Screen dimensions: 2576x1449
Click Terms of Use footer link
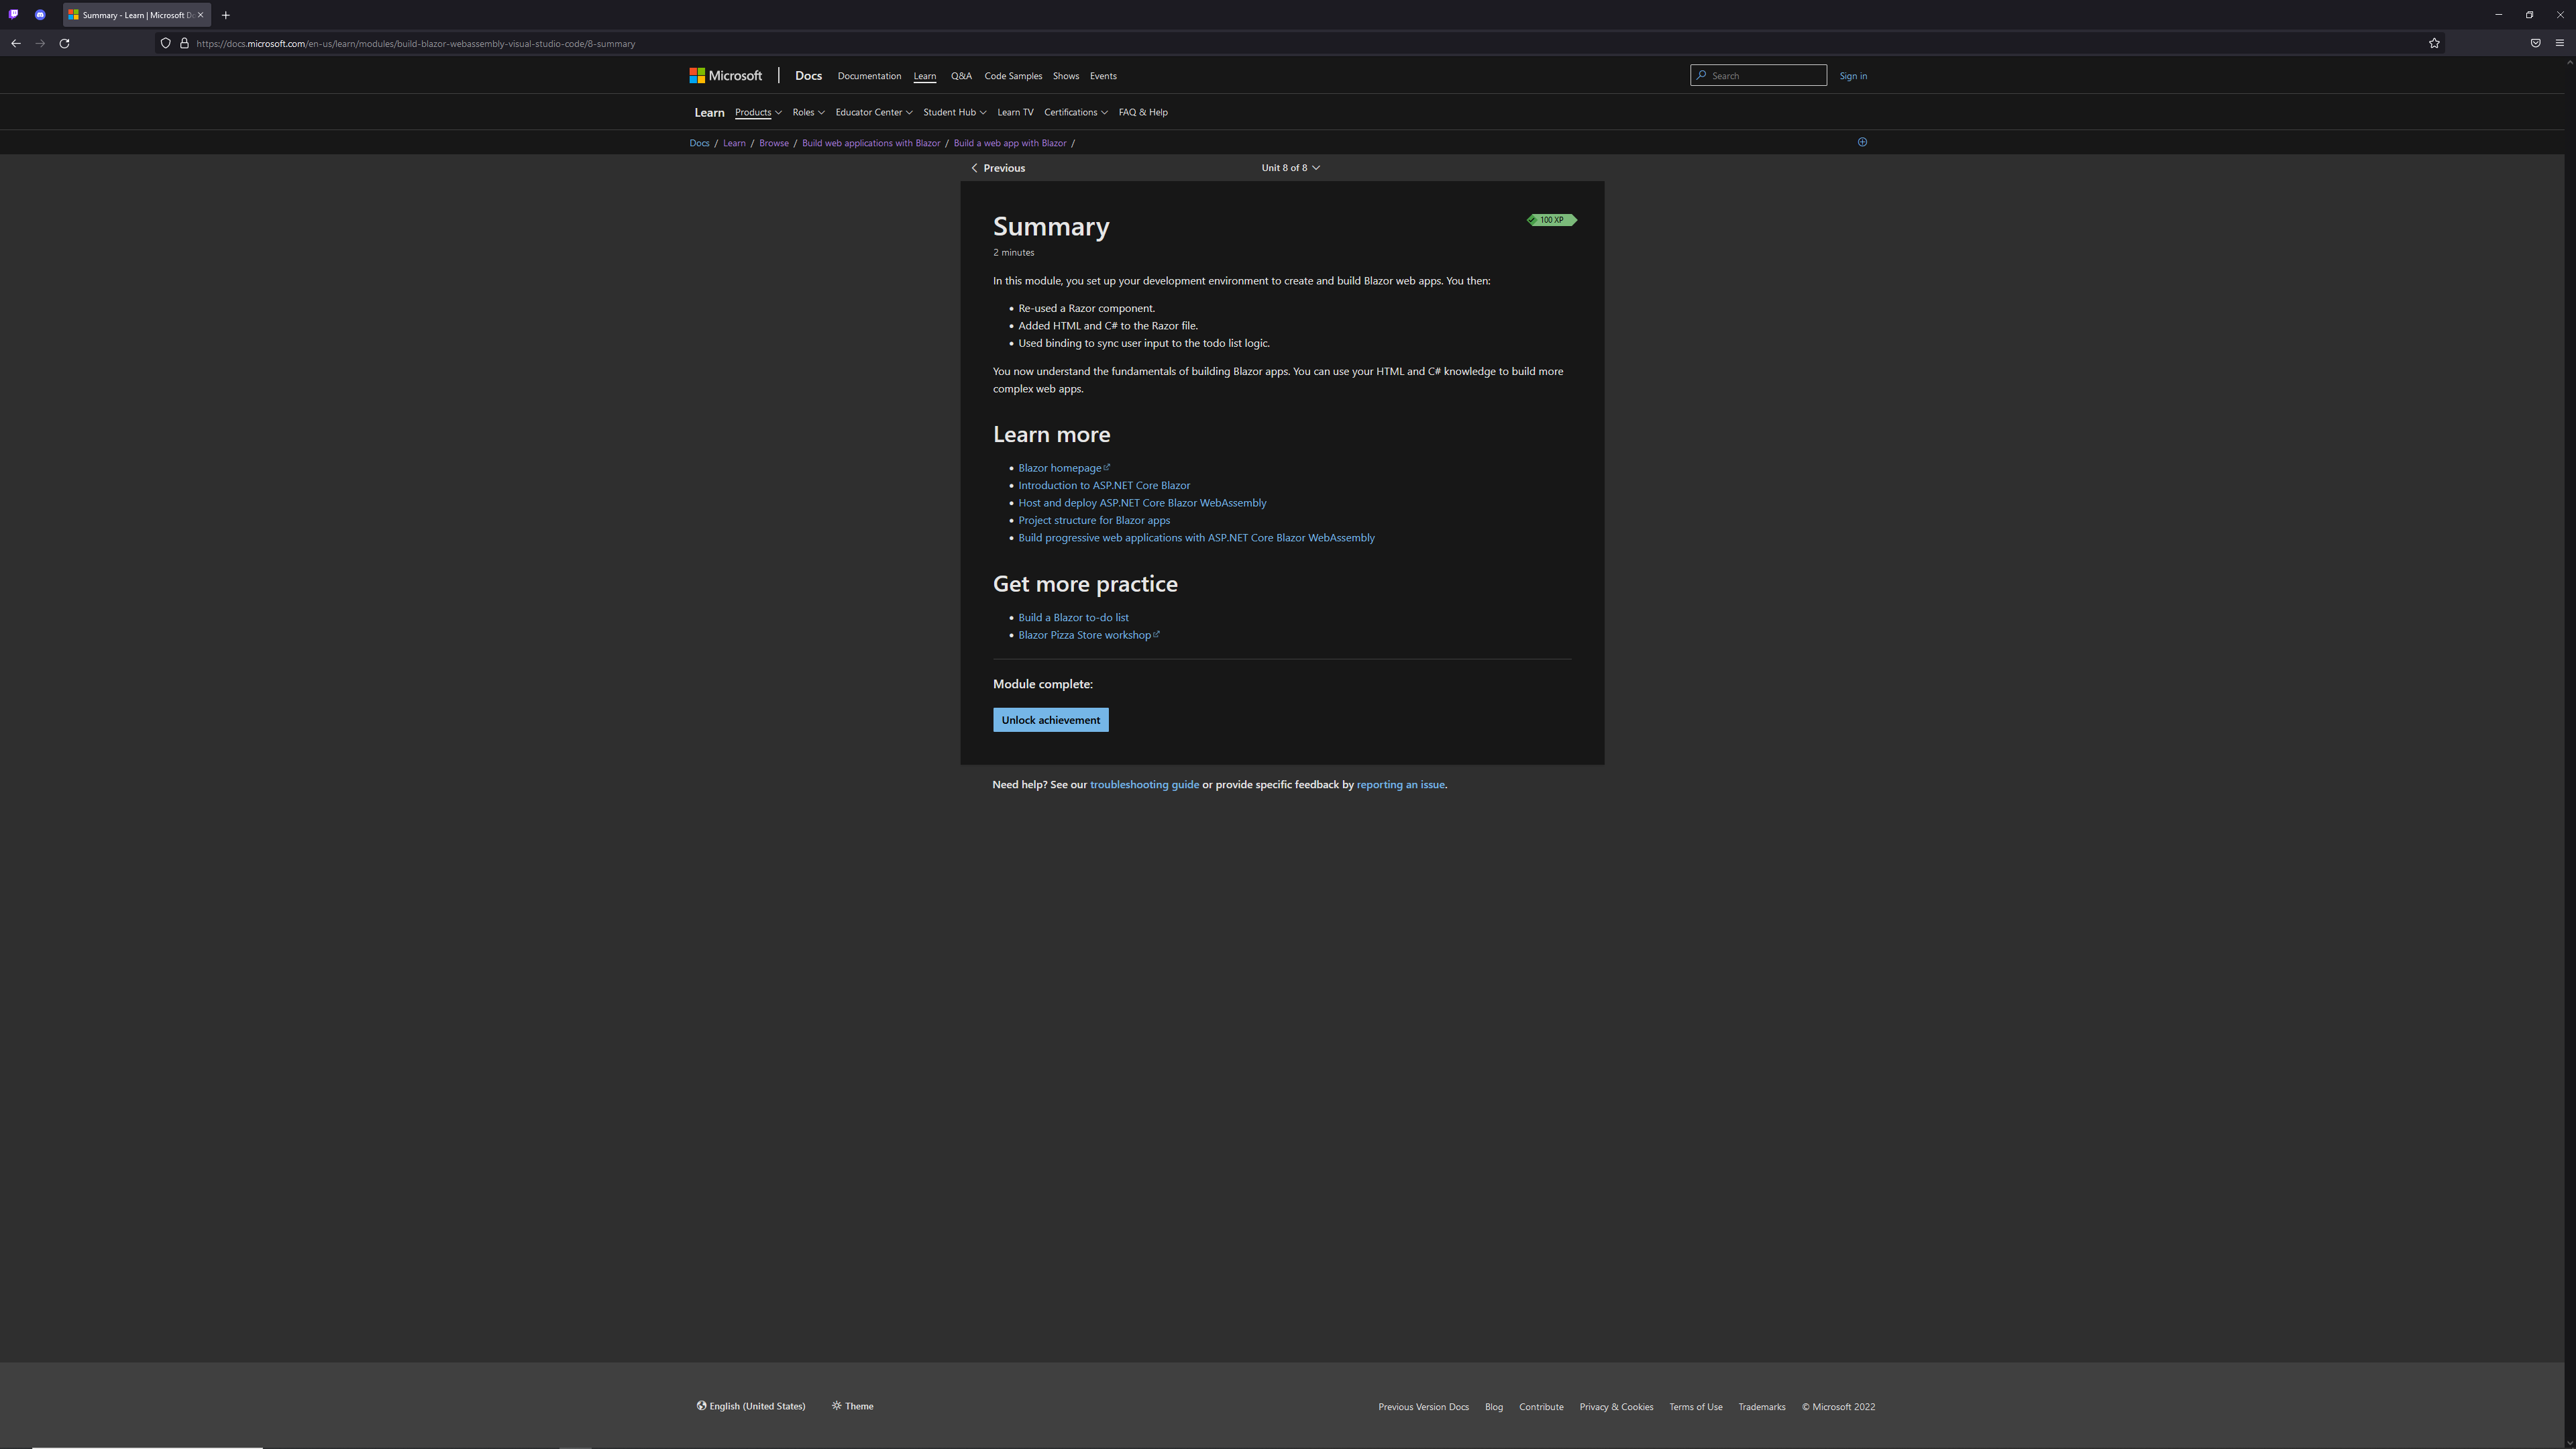pyautogui.click(x=1696, y=1407)
